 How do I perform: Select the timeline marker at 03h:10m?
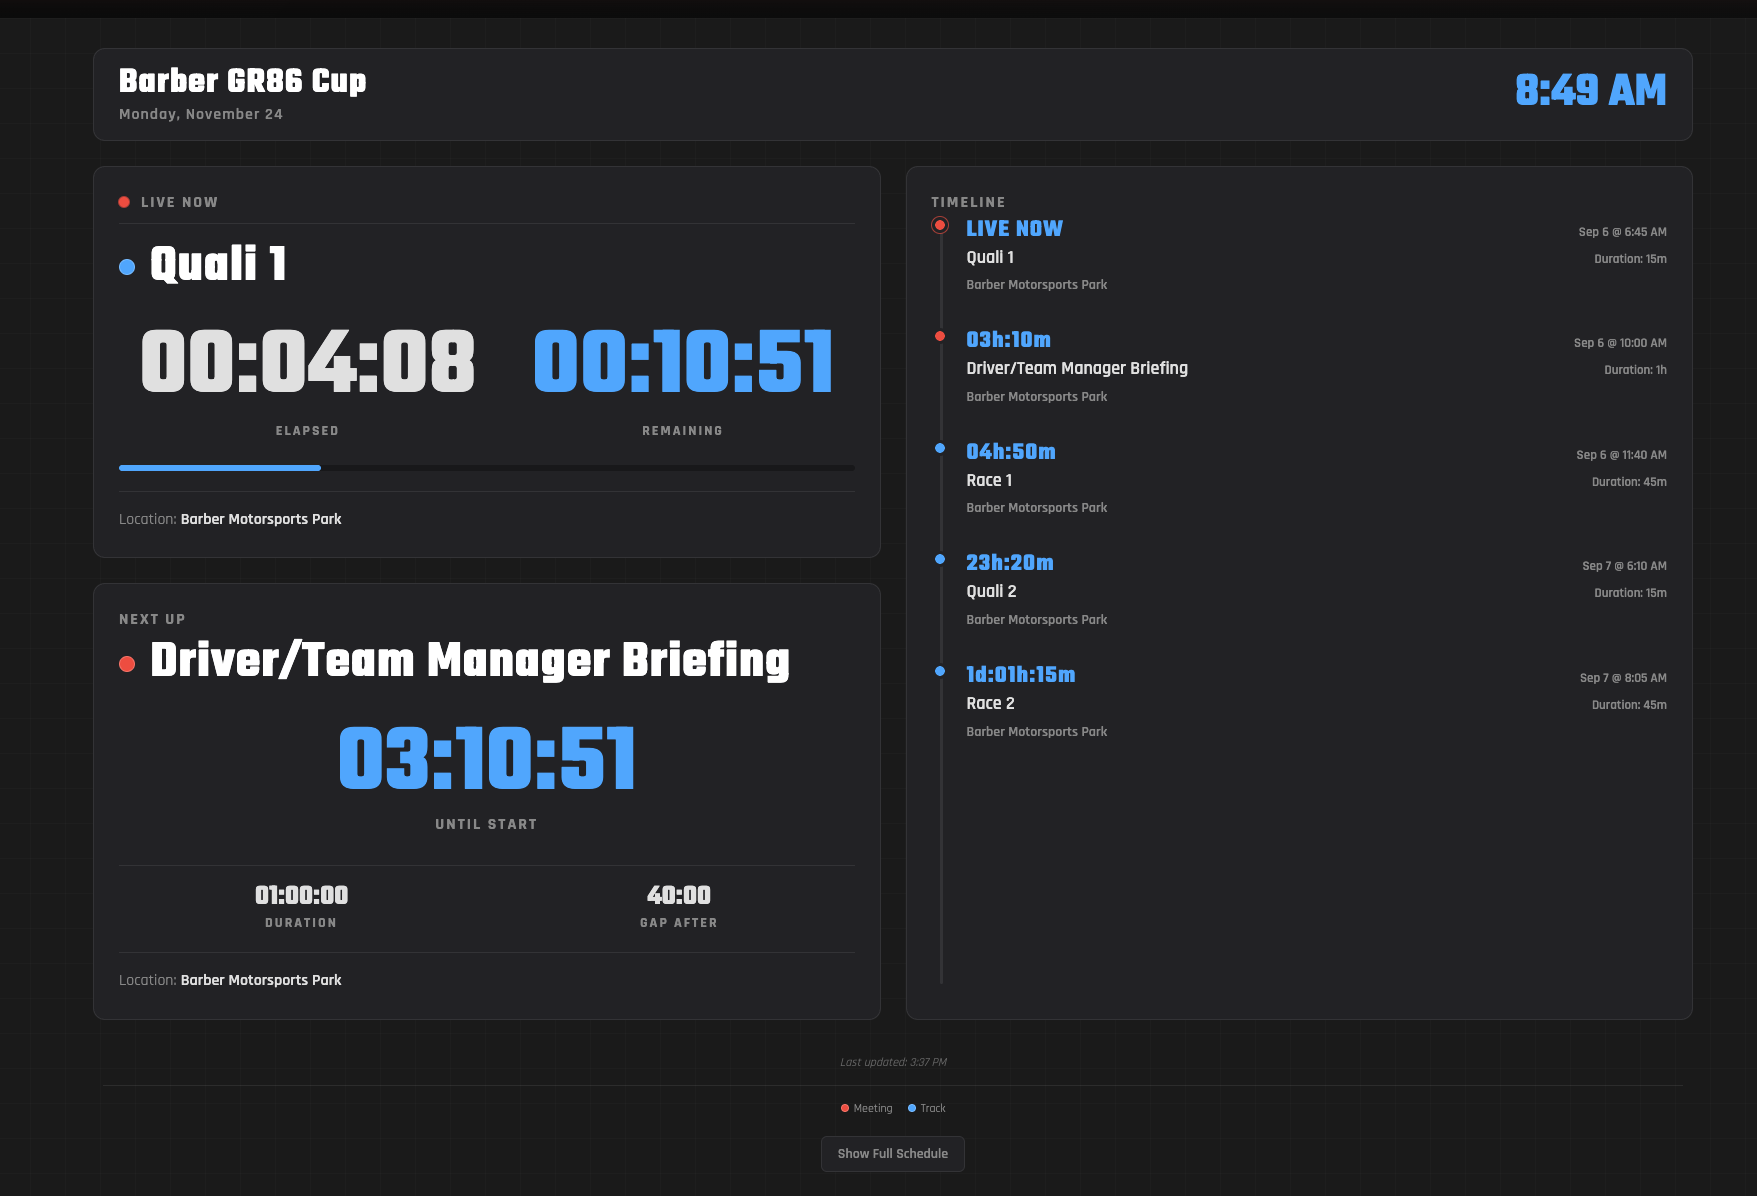(x=940, y=336)
